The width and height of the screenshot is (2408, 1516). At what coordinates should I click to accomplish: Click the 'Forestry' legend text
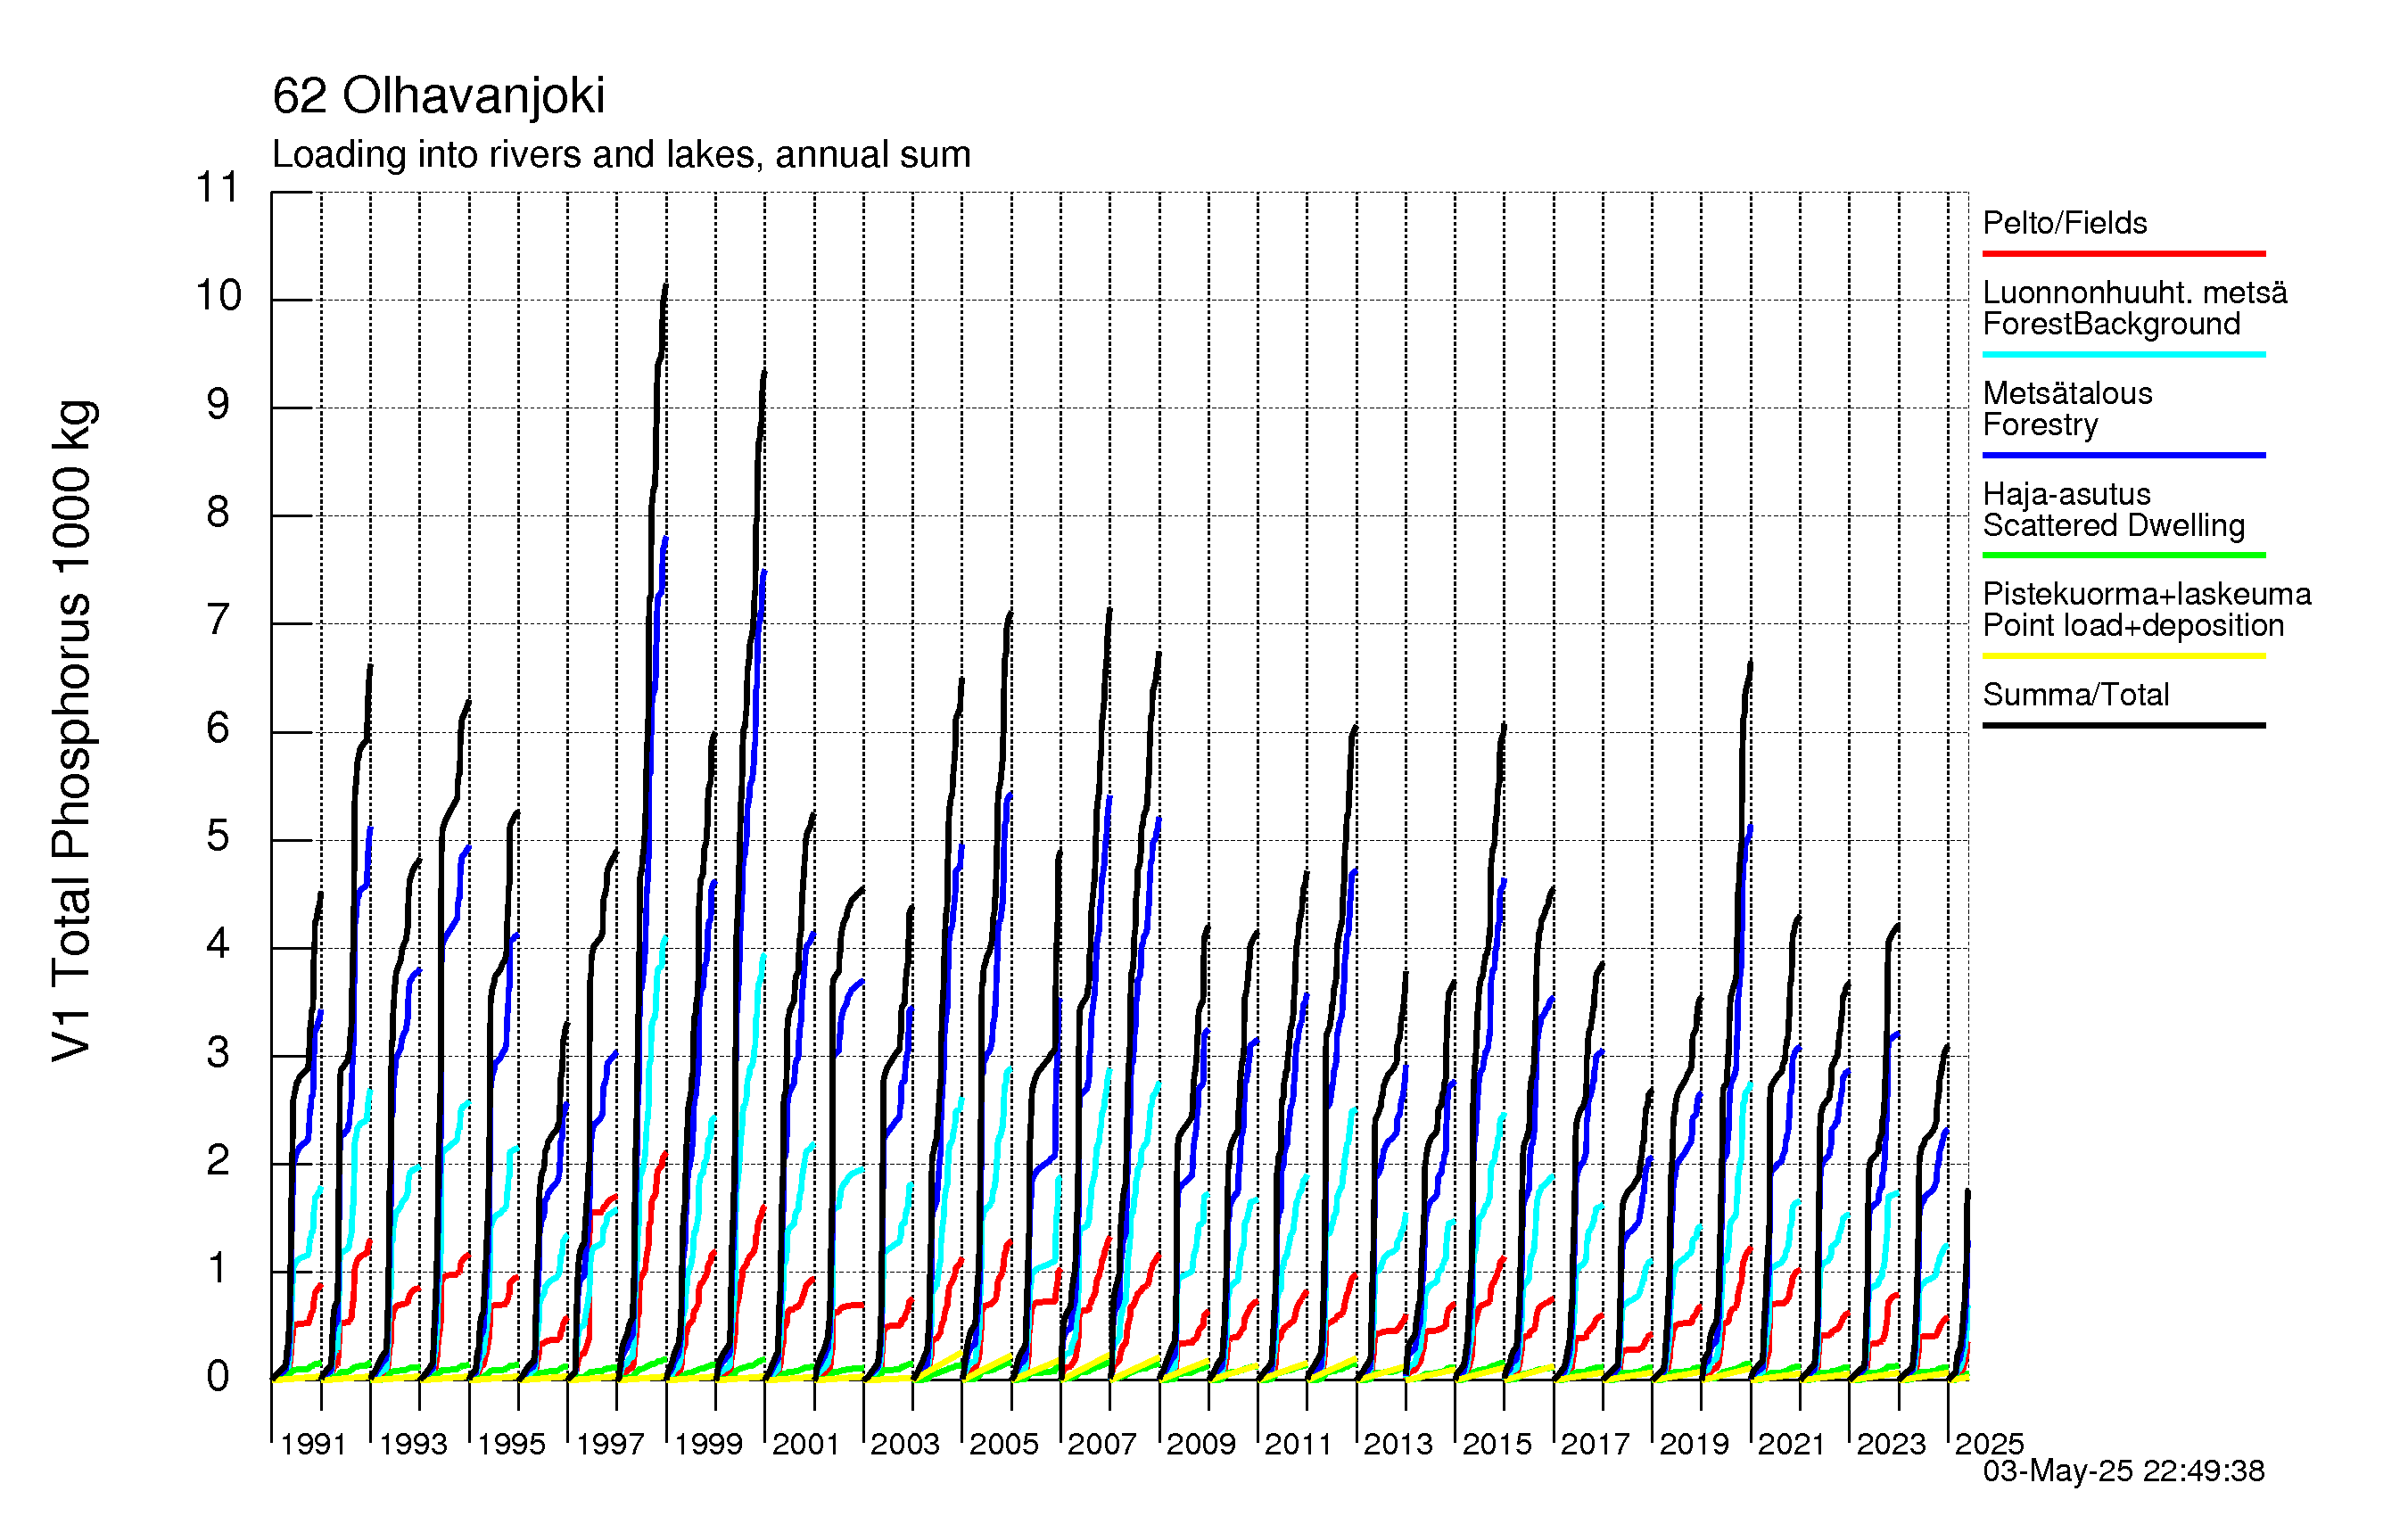click(2040, 425)
